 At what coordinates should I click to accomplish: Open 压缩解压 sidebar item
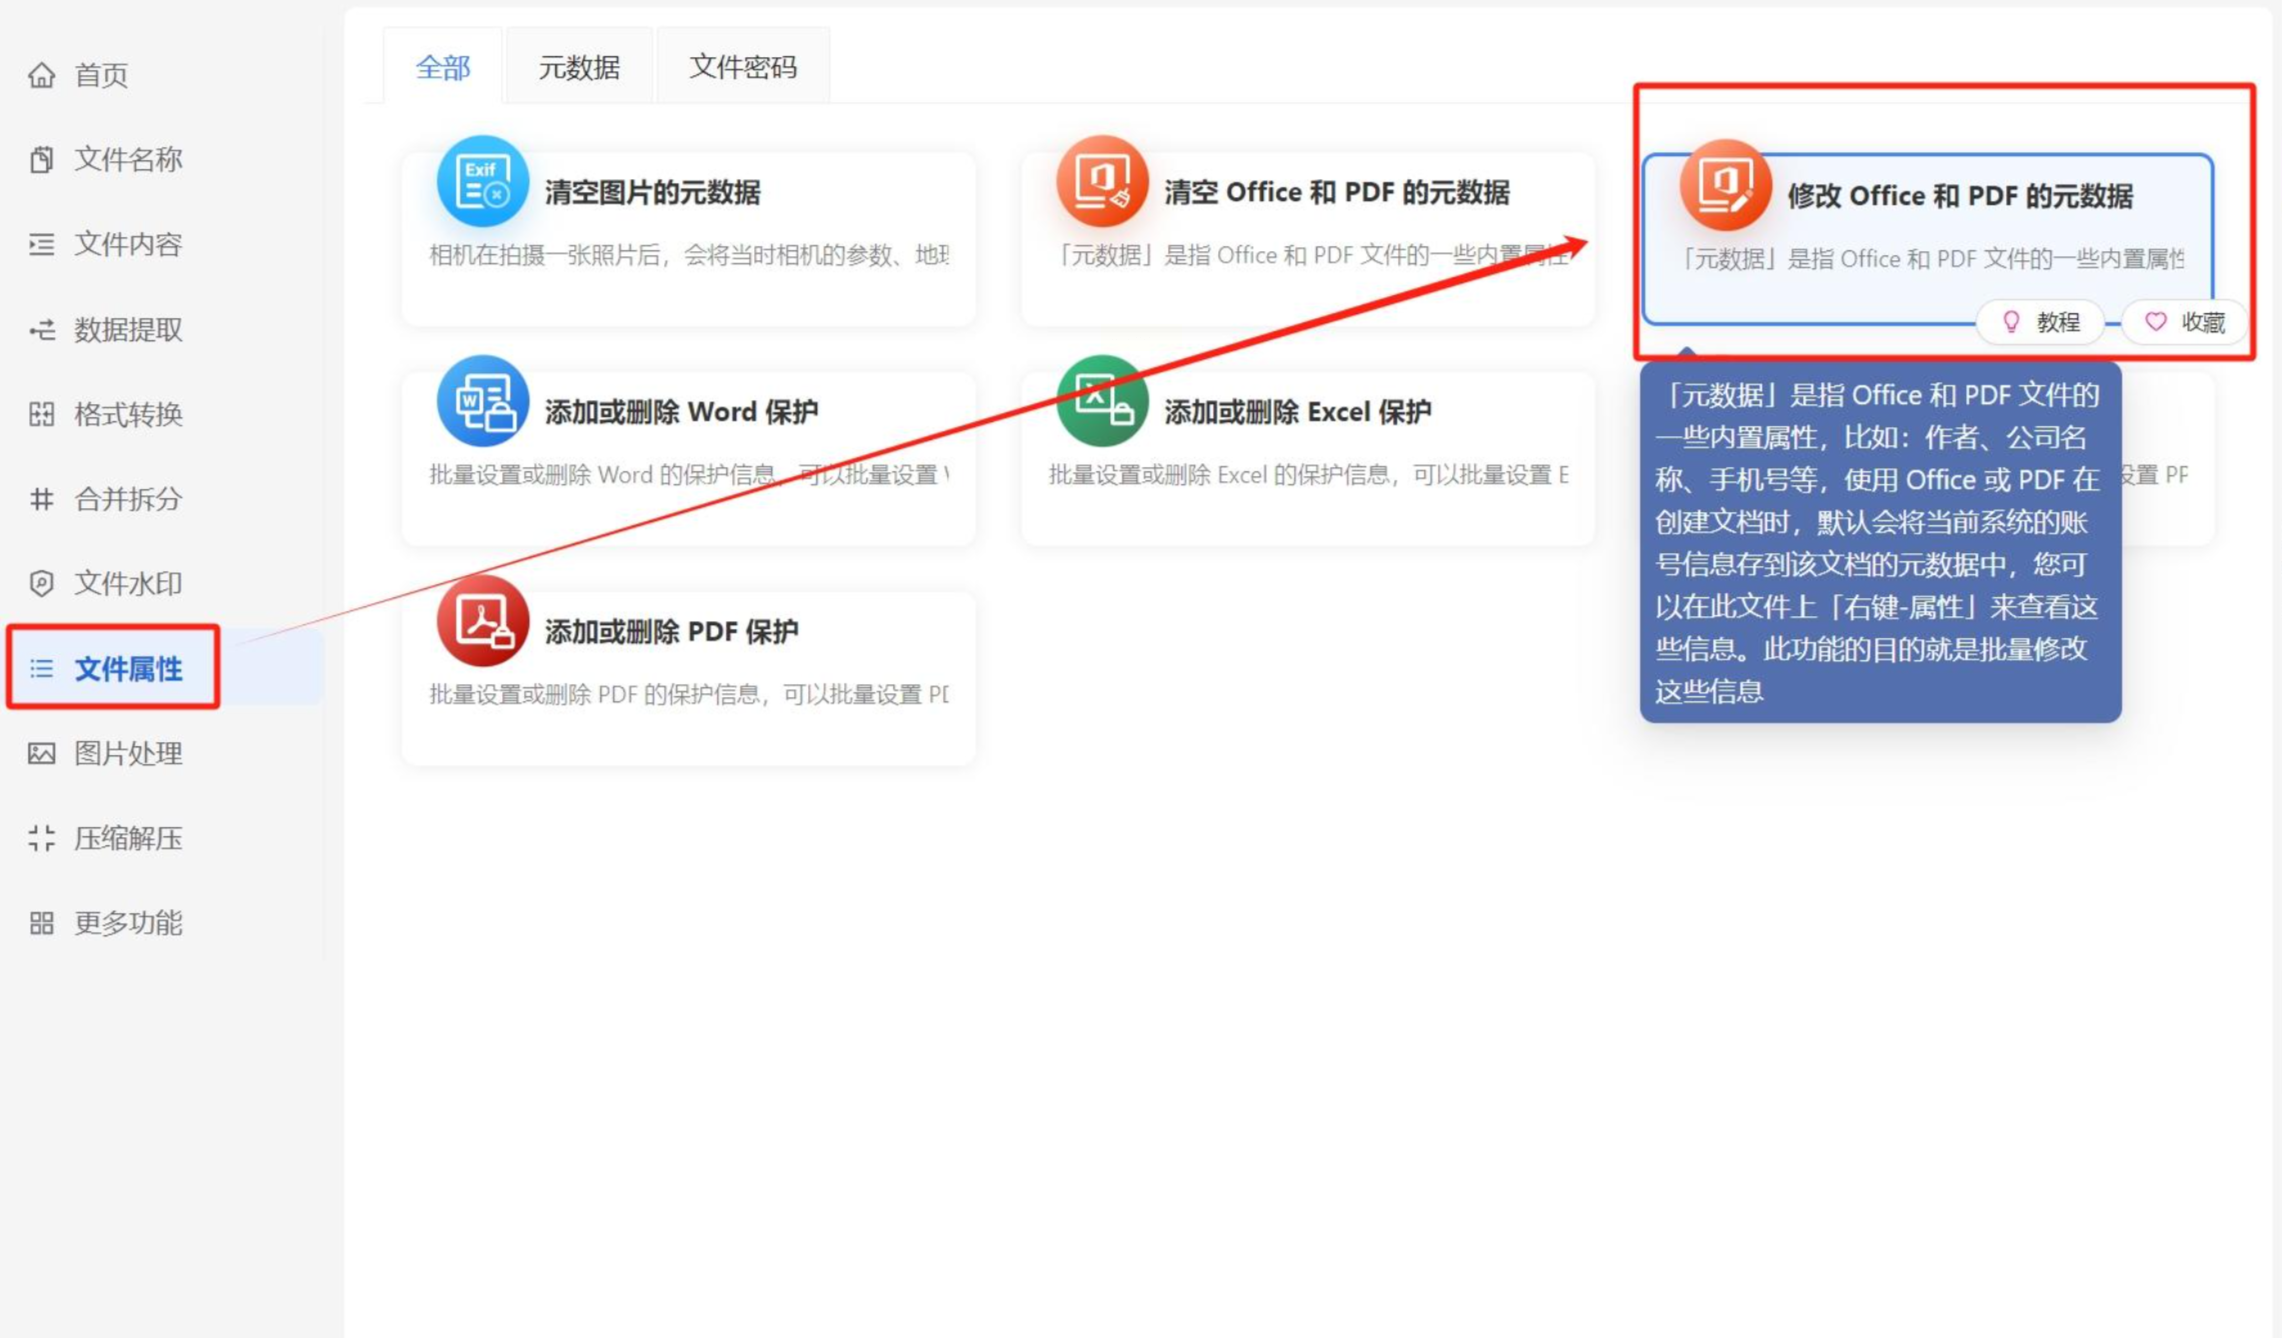(x=127, y=838)
